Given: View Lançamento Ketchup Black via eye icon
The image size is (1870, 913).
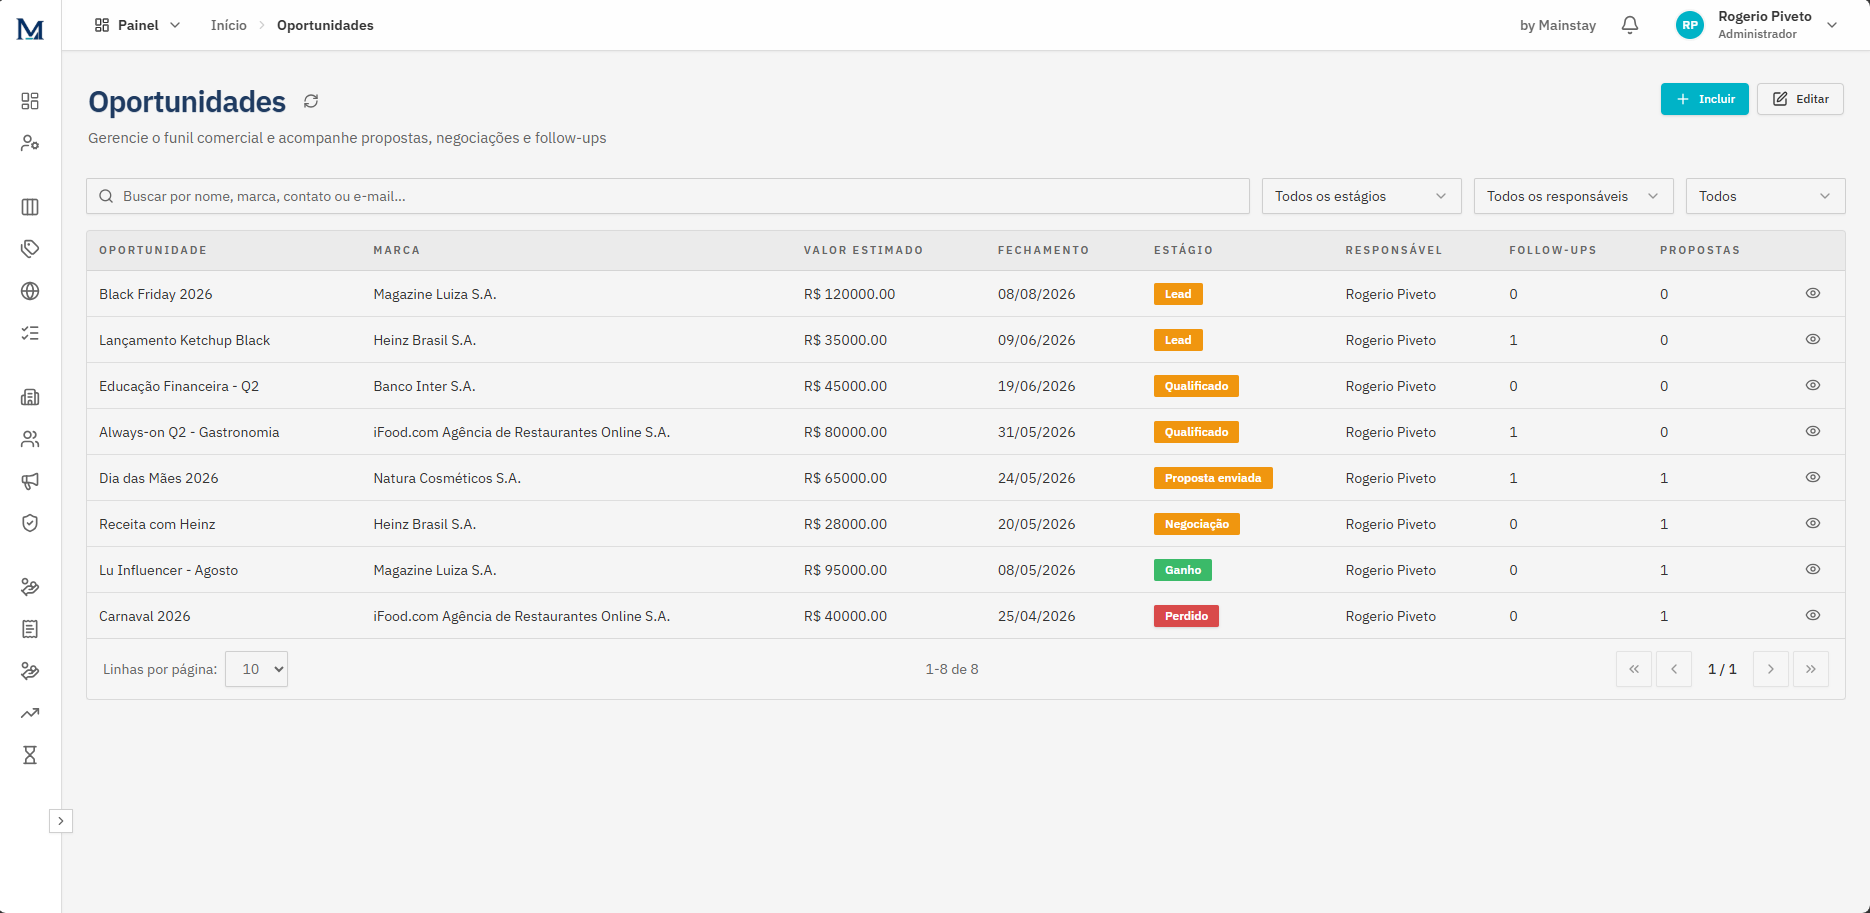Looking at the screenshot, I should 1813,339.
